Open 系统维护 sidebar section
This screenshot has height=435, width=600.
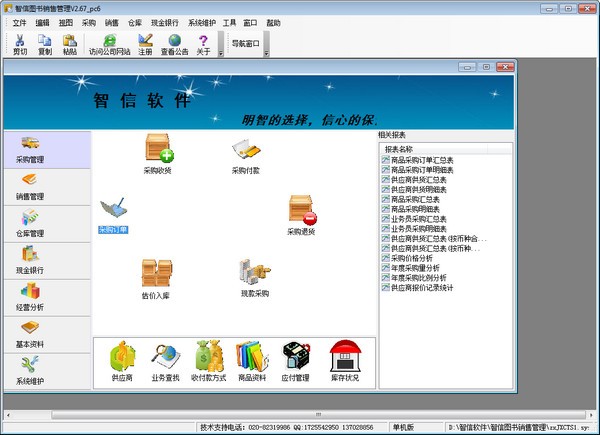[x=47, y=372]
